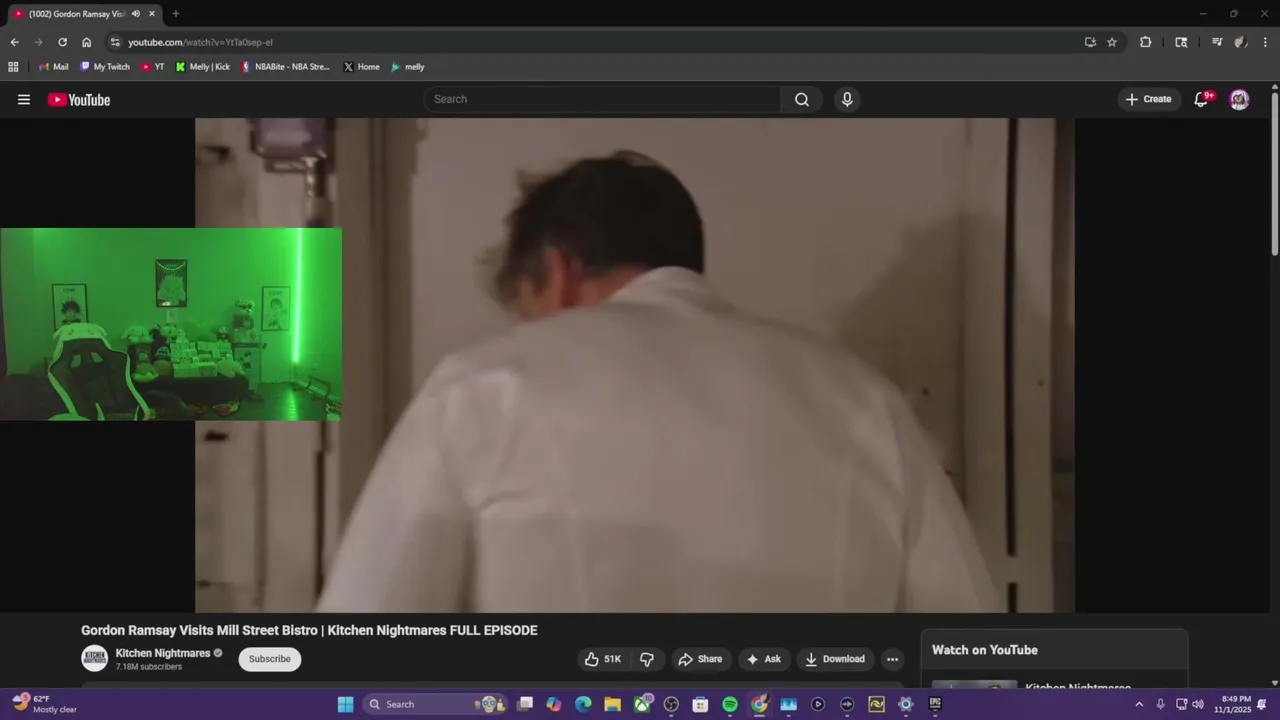This screenshot has width=1280, height=720.
Task: Open the melly bookmark
Action: [407, 67]
